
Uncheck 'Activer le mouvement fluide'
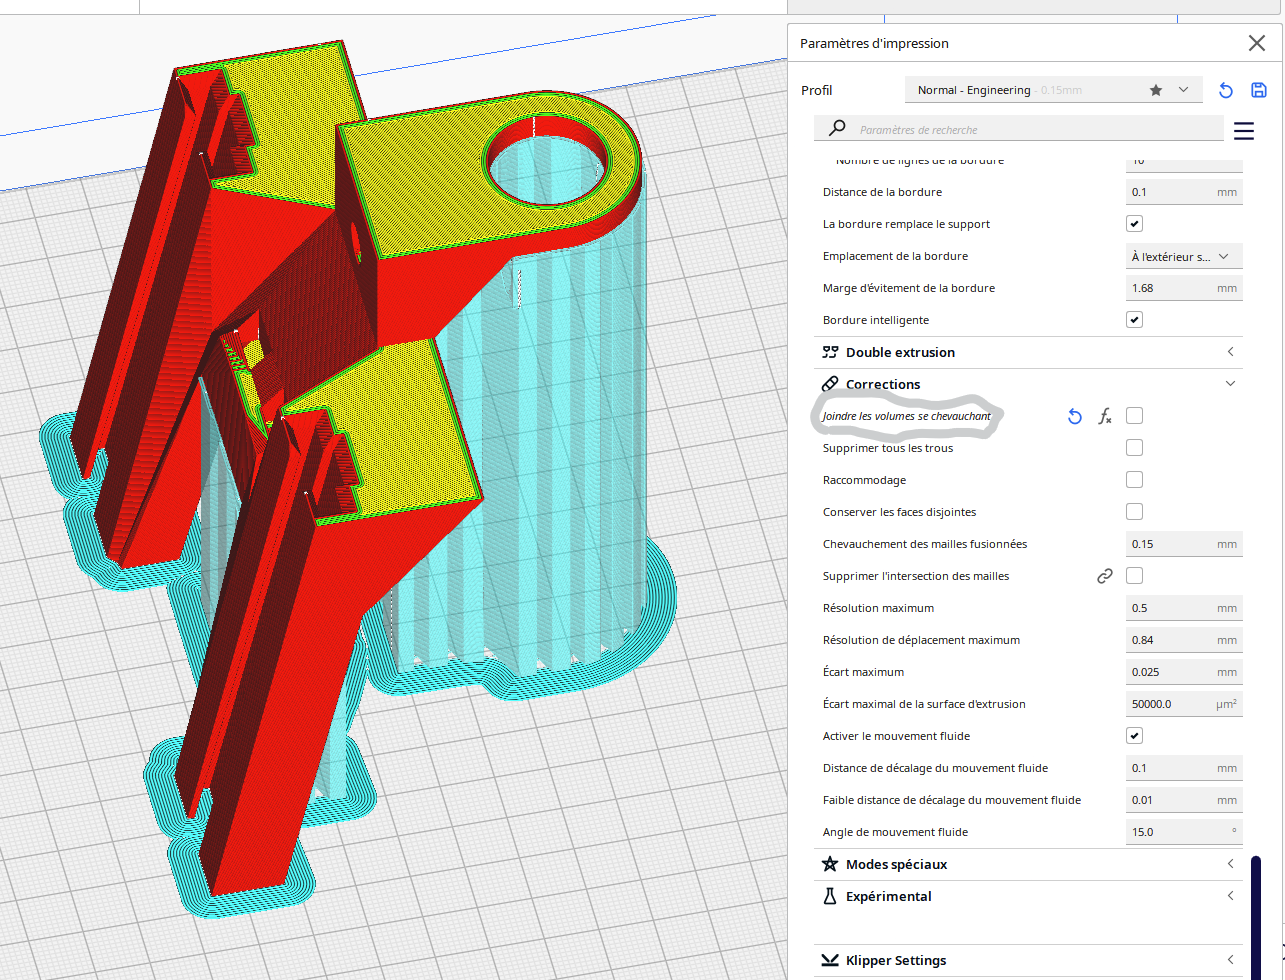[1134, 736]
